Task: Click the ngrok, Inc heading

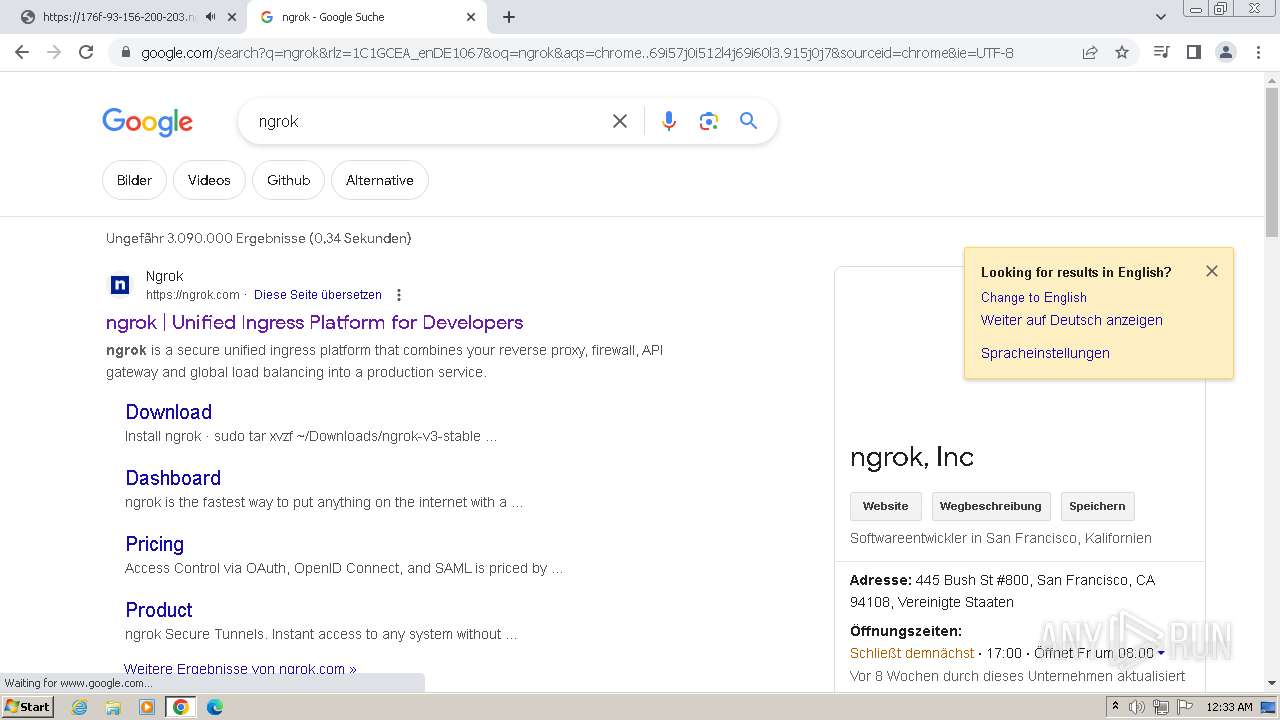Action: pyautogui.click(x=911, y=457)
